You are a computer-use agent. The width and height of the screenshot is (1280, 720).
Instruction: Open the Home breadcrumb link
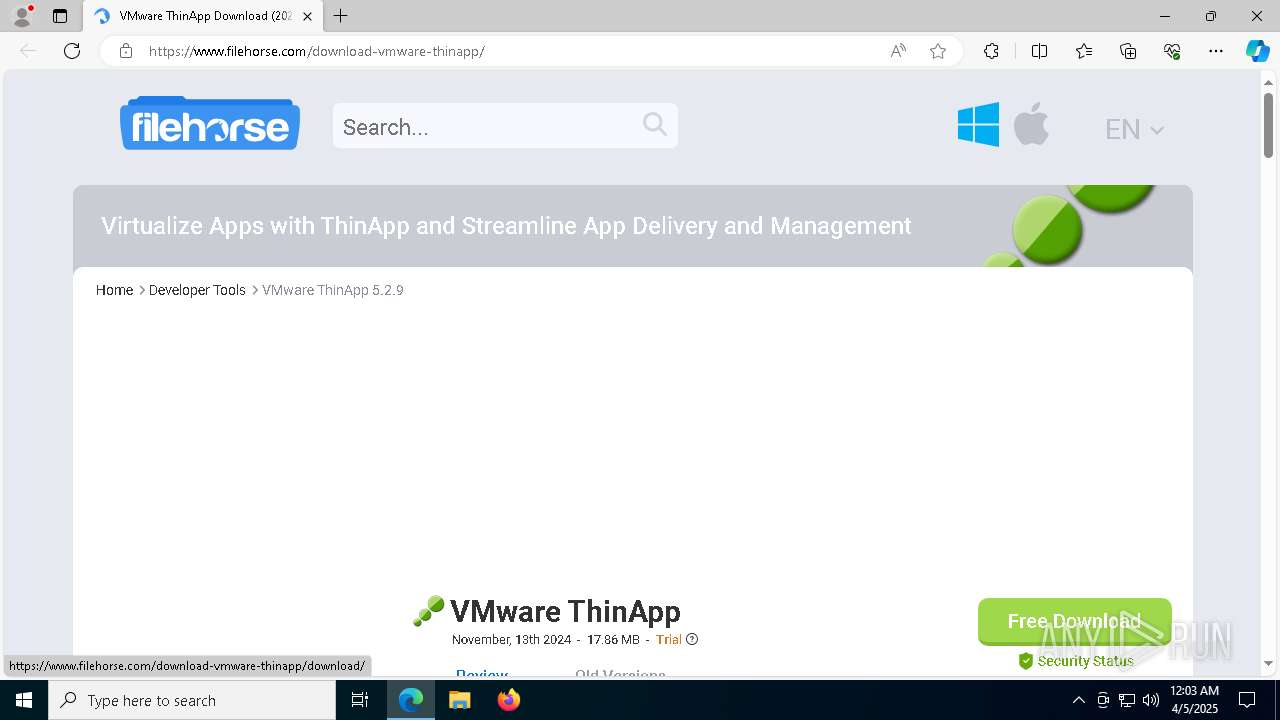[x=114, y=290]
